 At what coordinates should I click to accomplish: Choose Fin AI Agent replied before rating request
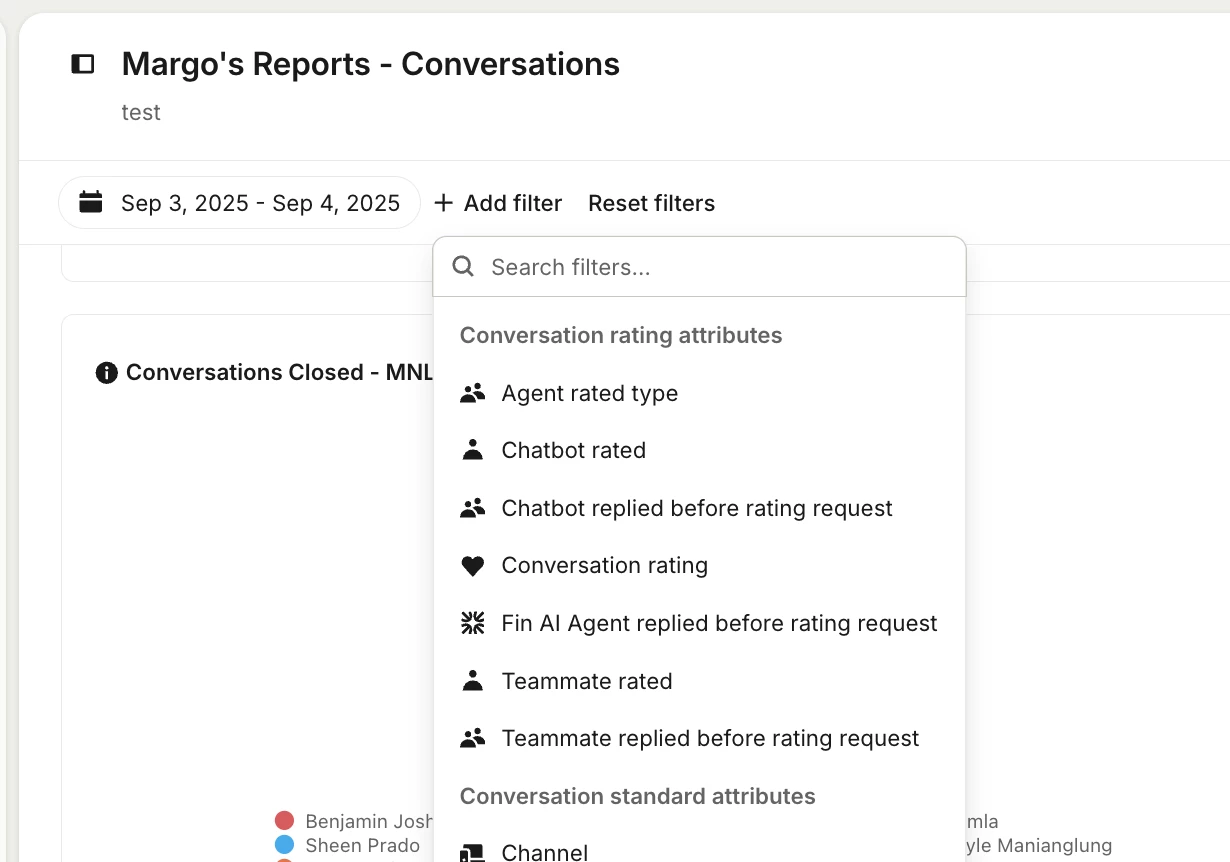(x=699, y=623)
